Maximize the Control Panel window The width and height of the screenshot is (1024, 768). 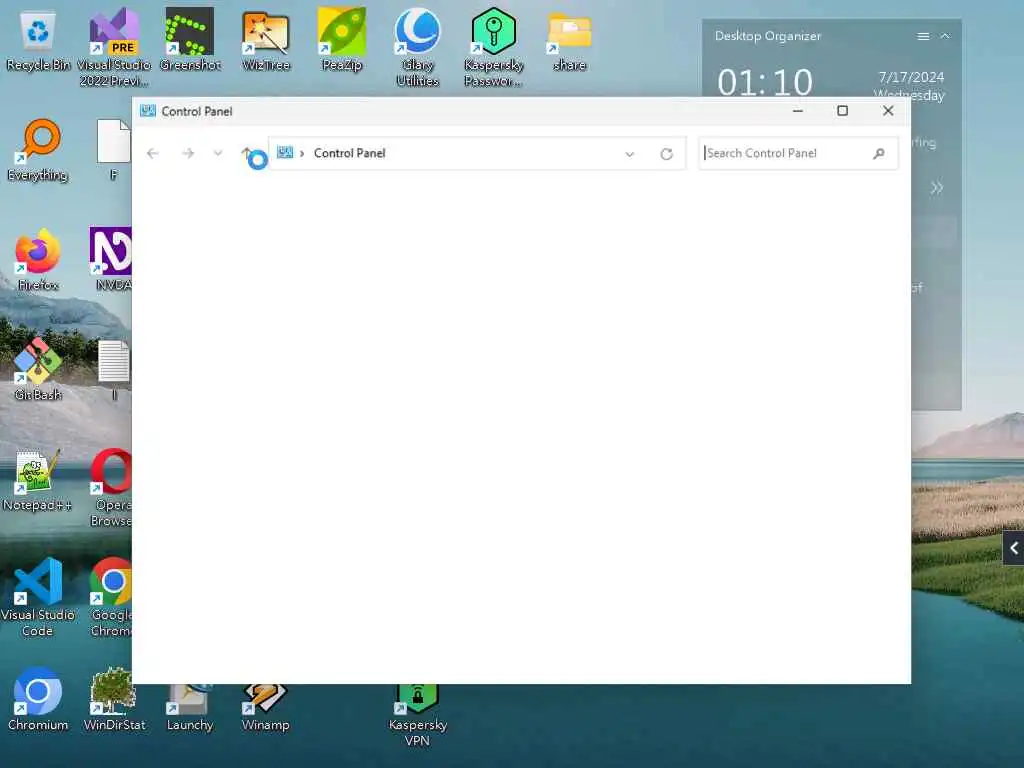842,111
